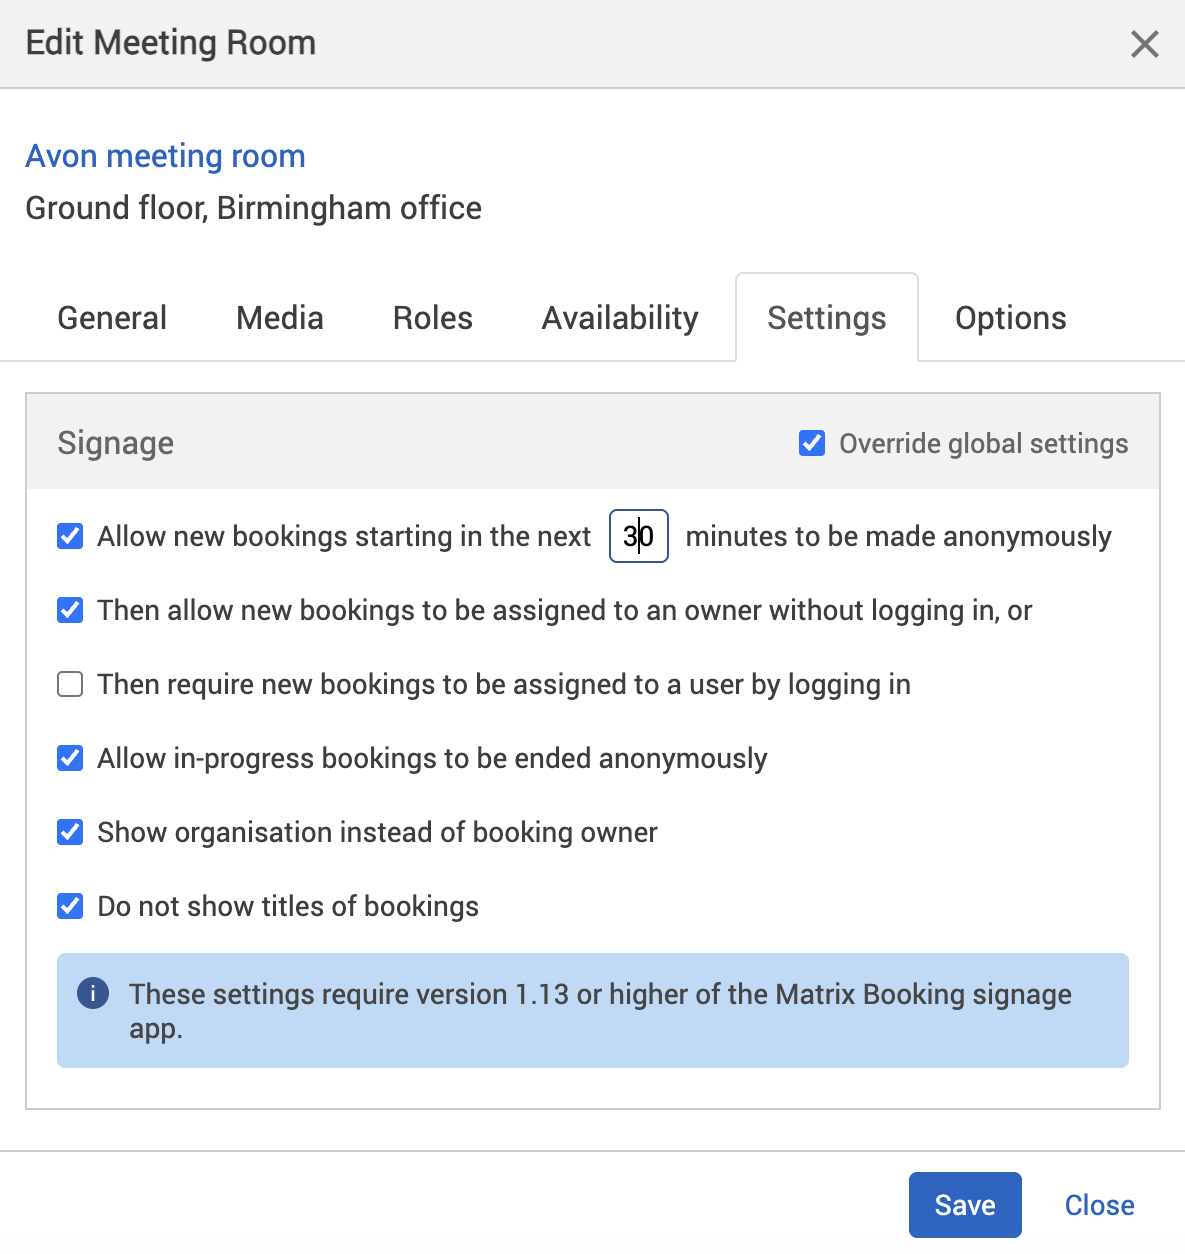Enable requiring bookings assigned by logging in
Image resolution: width=1185 pixels, height=1254 pixels.
[69, 684]
